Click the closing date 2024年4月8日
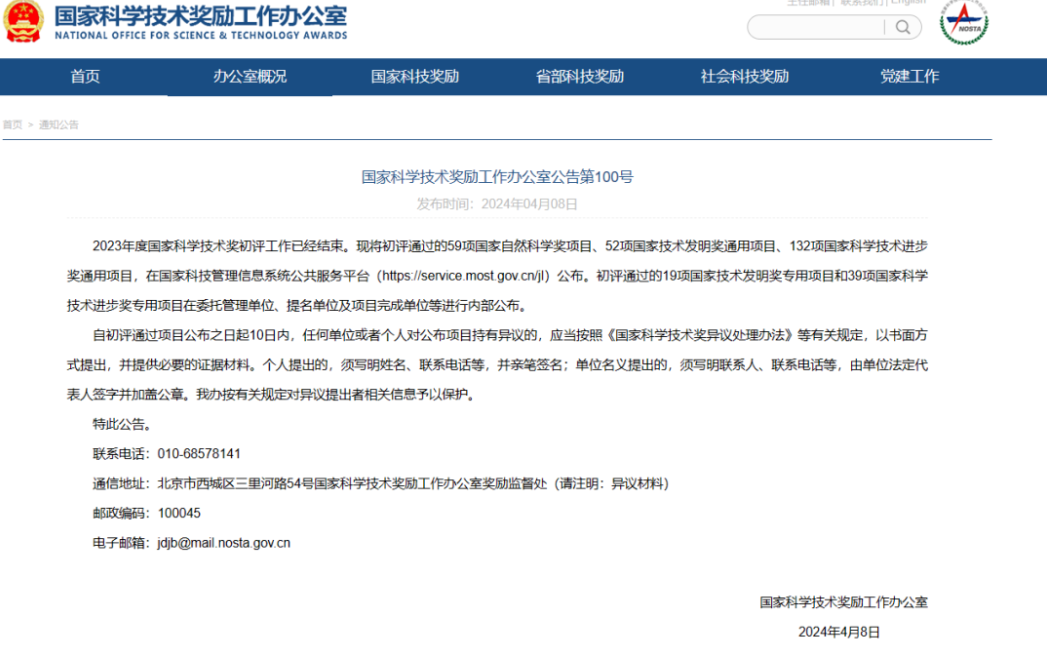 [839, 632]
